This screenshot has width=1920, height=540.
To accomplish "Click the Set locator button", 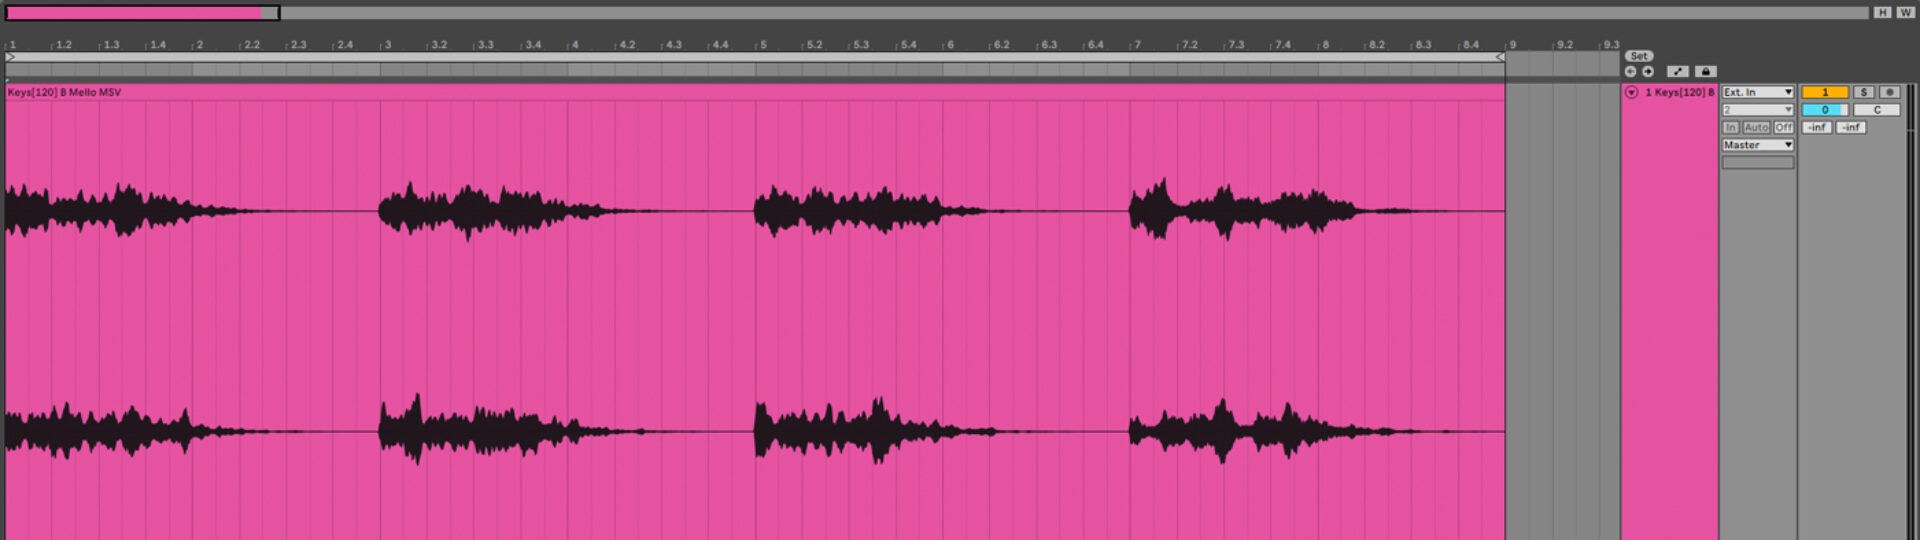I will pyautogui.click(x=1639, y=56).
